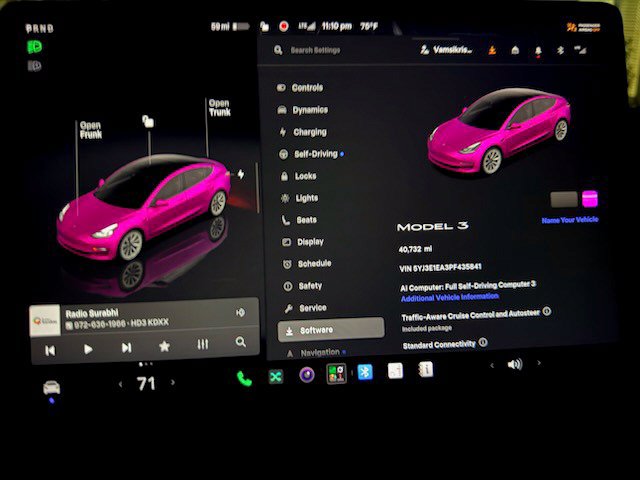Tap the lock icon in the status bar

pyautogui.click(x=264, y=27)
